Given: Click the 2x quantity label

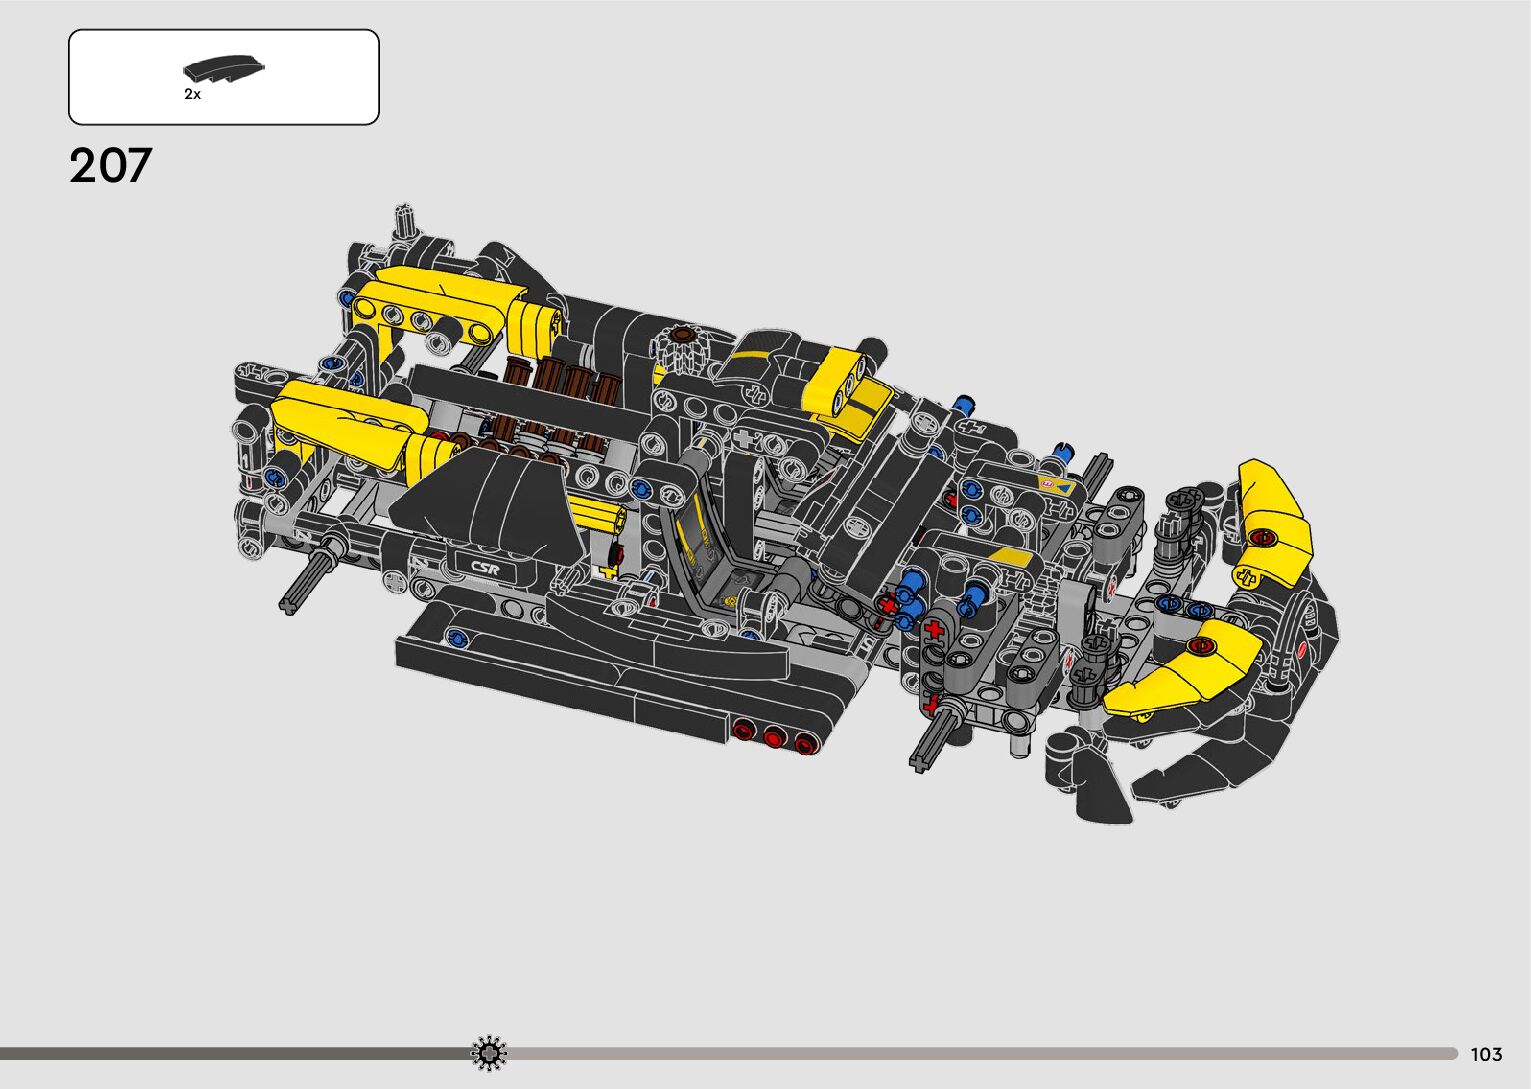Looking at the screenshot, I should point(192,95).
